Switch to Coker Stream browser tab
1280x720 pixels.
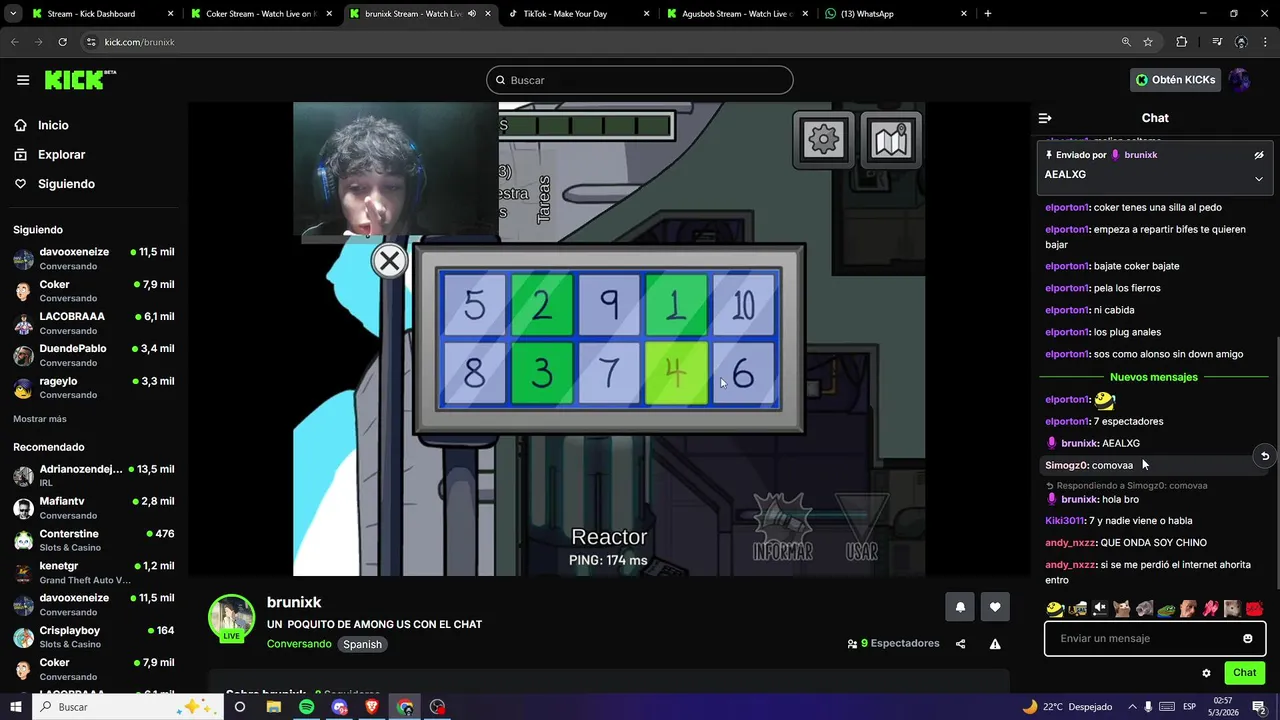click(260, 14)
